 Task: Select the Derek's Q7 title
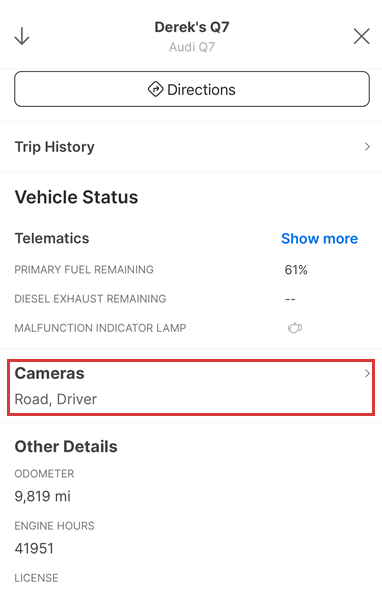pyautogui.click(x=192, y=27)
